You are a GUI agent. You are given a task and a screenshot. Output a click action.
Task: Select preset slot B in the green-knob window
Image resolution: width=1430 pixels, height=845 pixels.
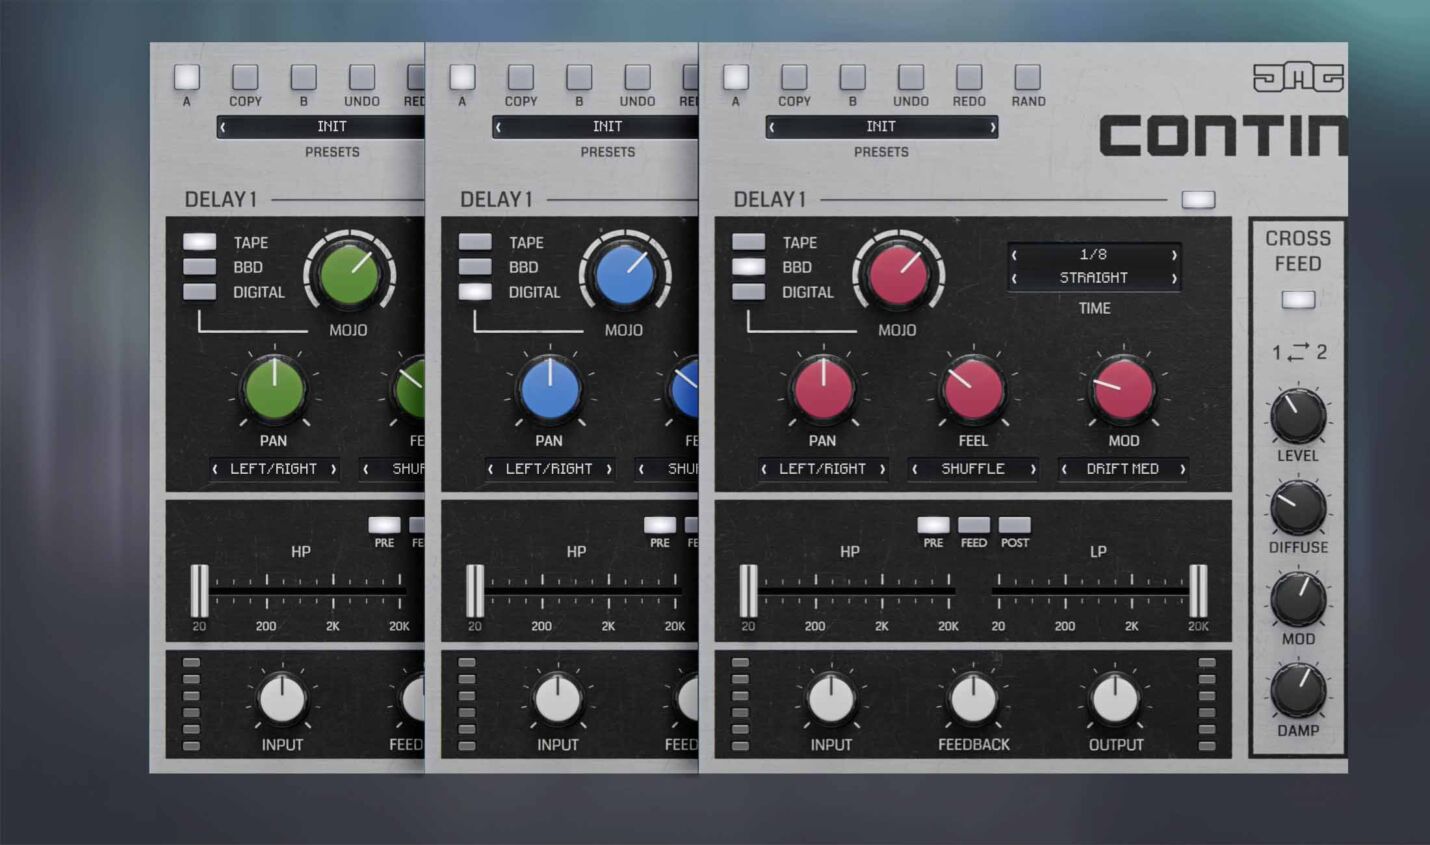[303, 77]
